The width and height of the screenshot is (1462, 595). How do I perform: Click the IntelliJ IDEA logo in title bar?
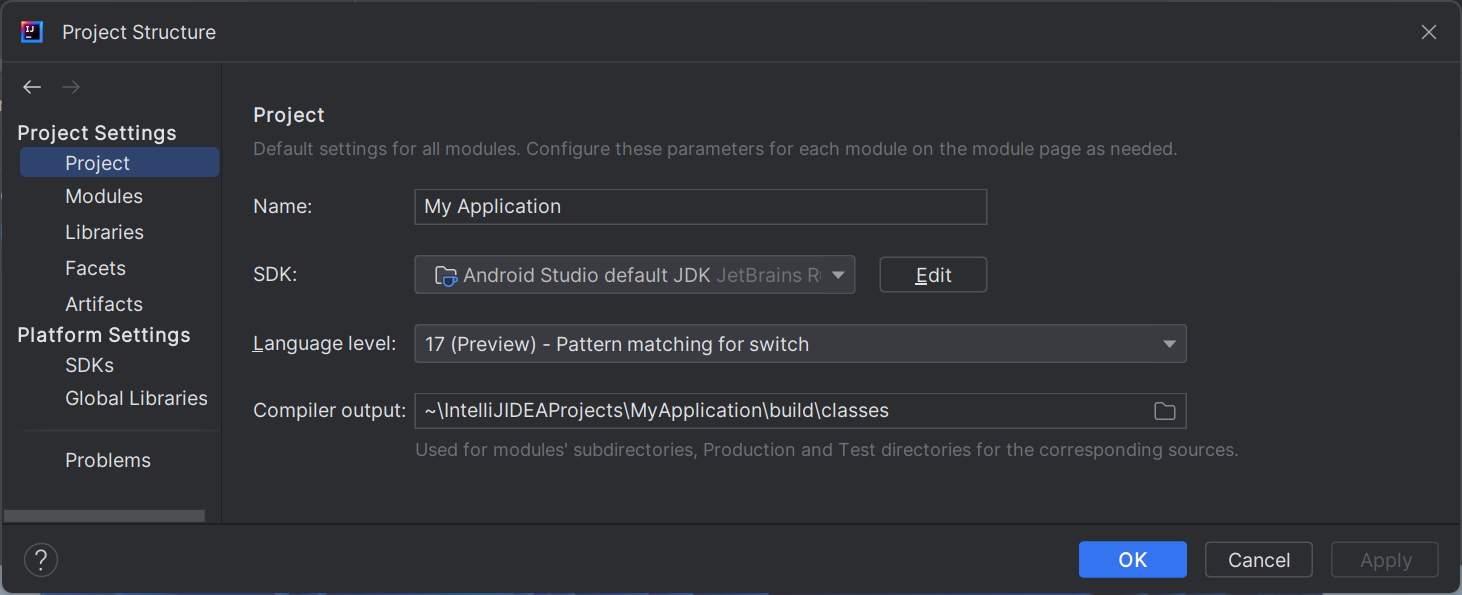click(x=32, y=32)
